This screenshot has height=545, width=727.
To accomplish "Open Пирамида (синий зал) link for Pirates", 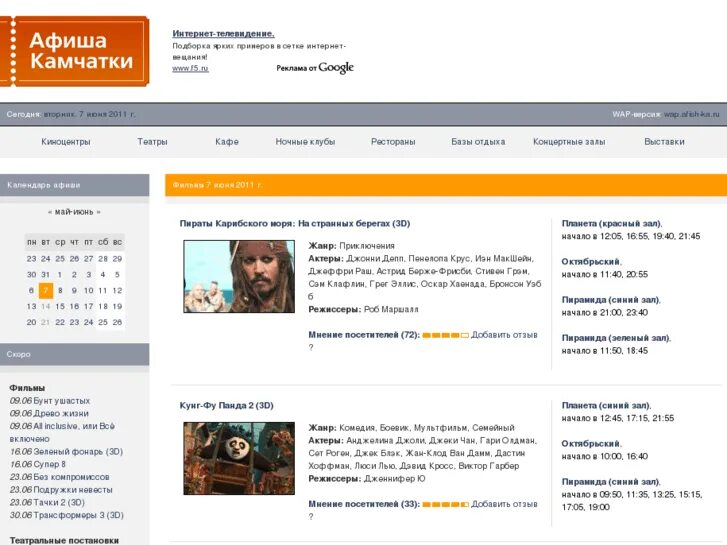I will pyautogui.click(x=611, y=300).
